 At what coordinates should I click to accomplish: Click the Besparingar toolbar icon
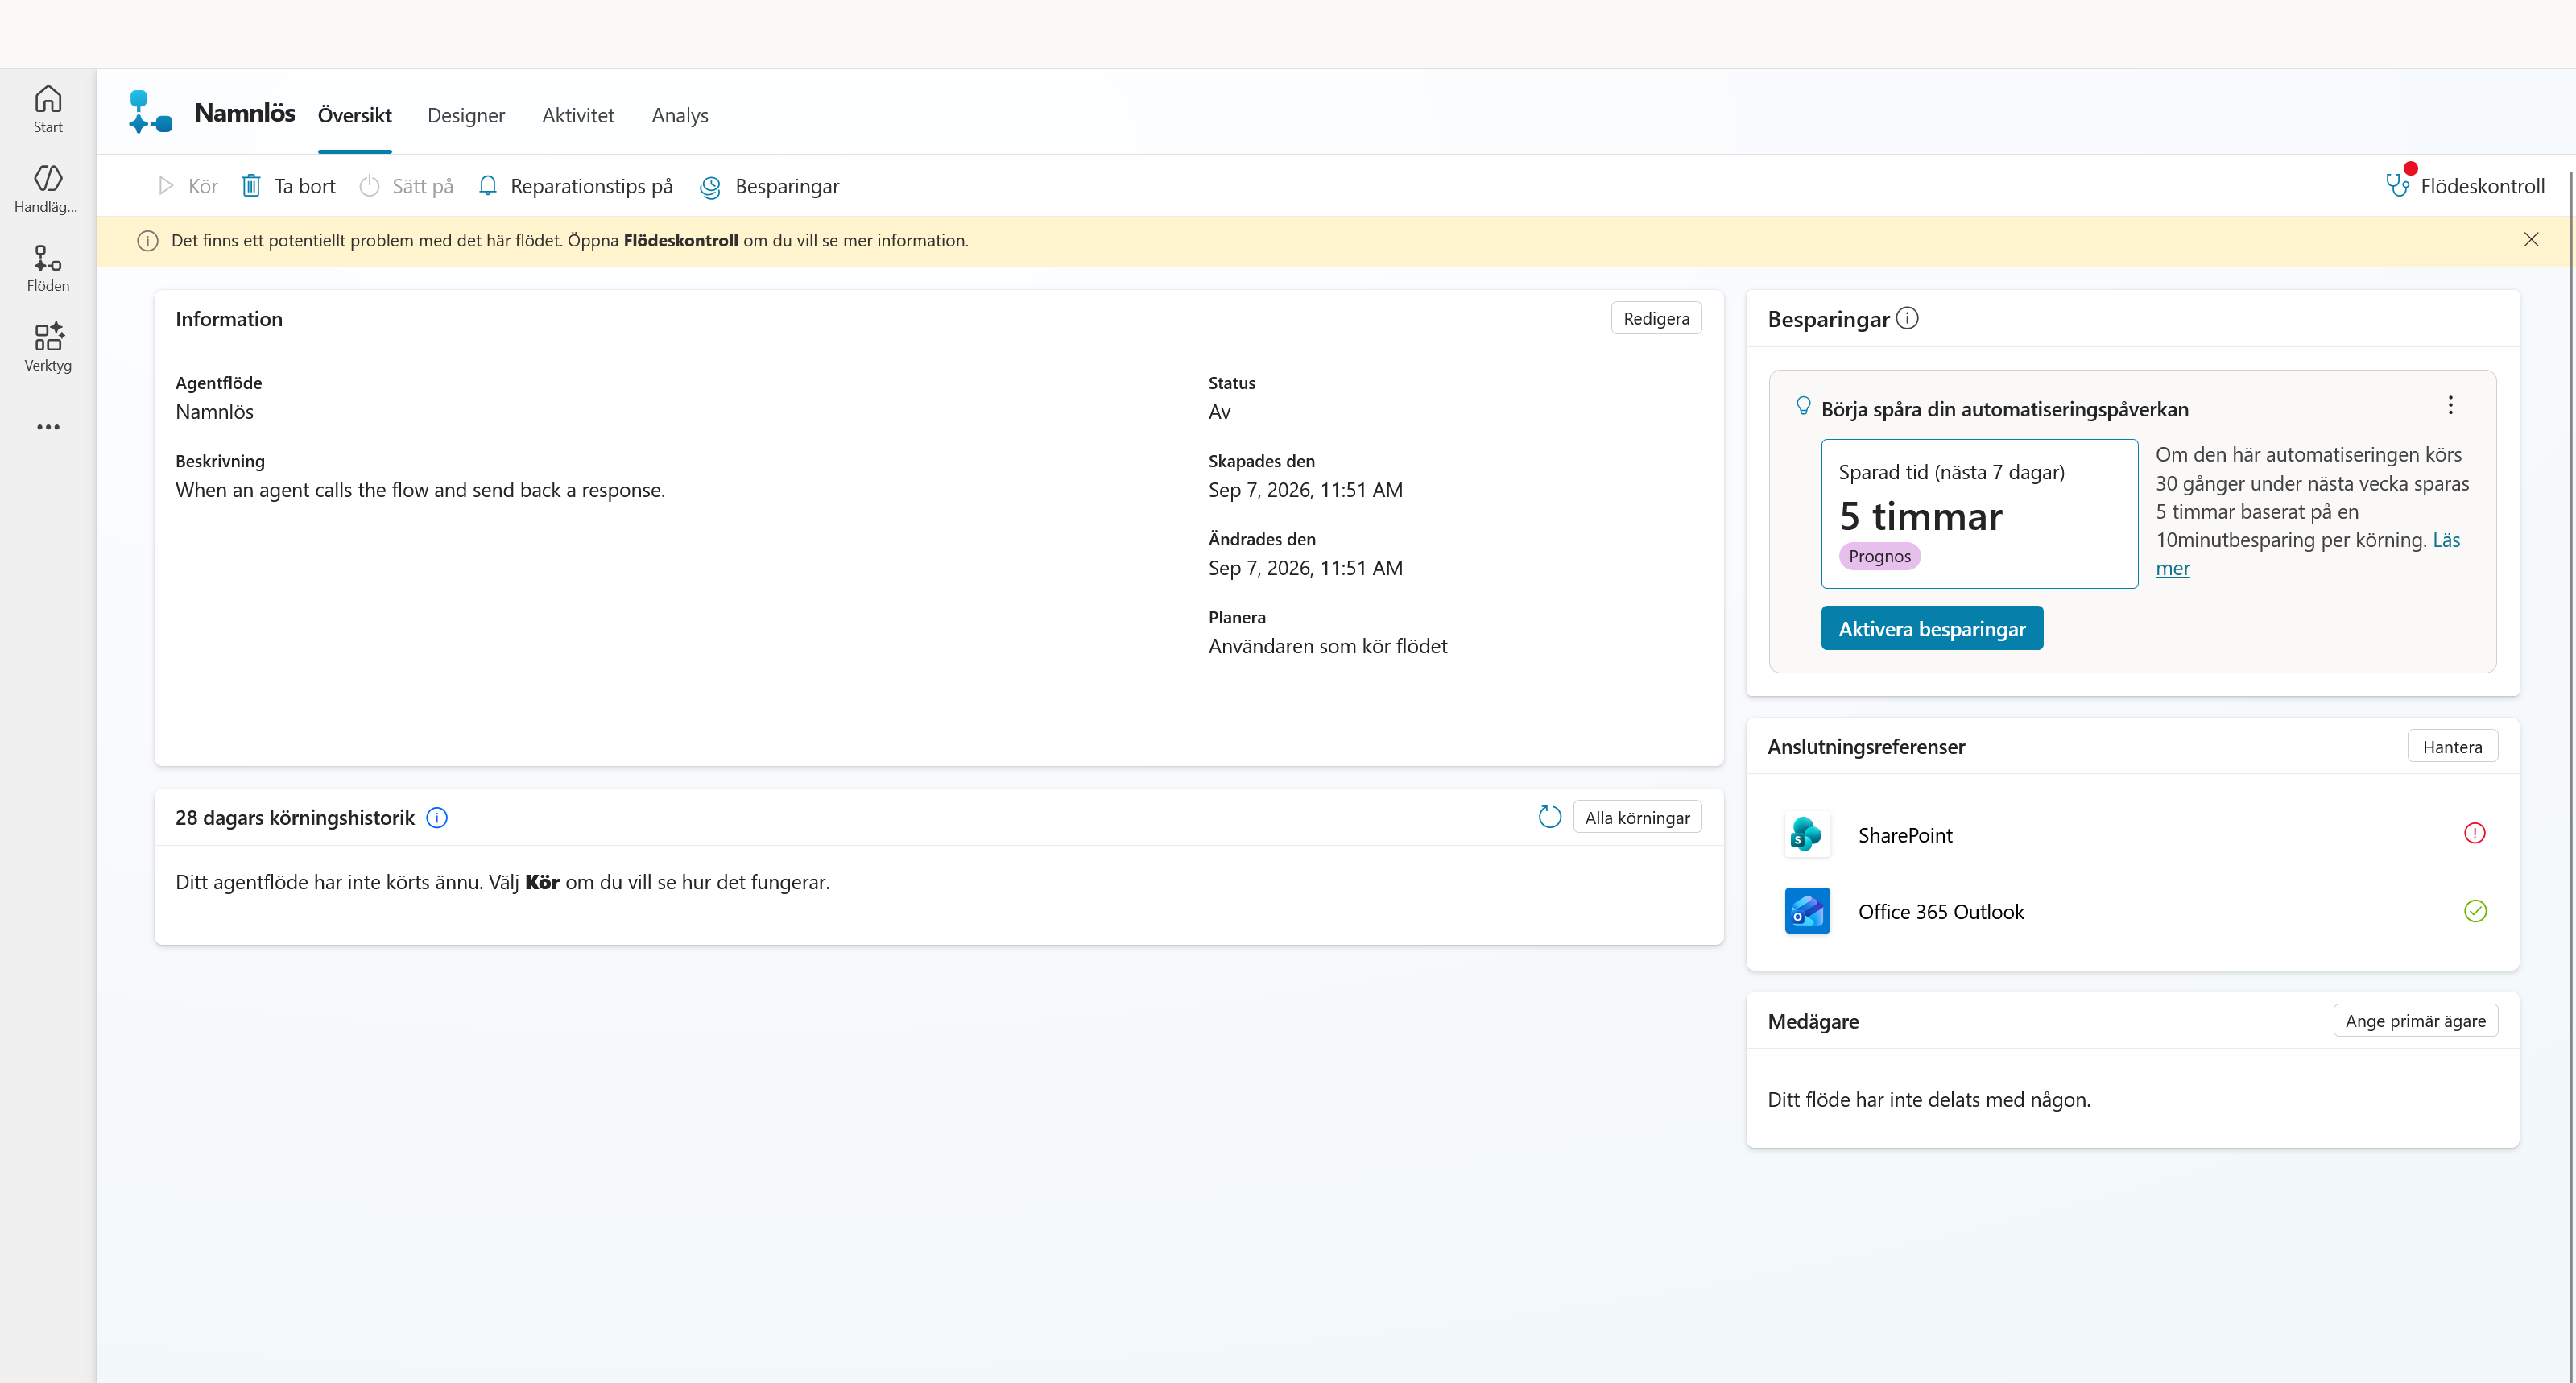(710, 187)
